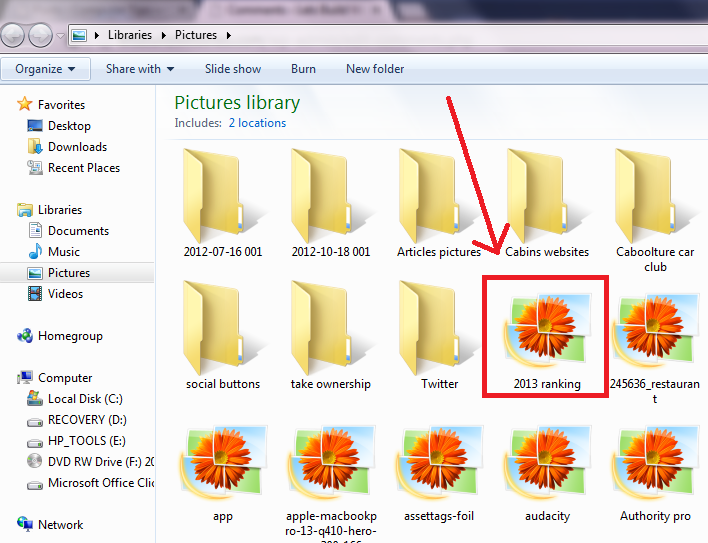The width and height of the screenshot is (708, 543).
Task: Expand the arrow after Pictures in address bar
Action: coord(229,36)
